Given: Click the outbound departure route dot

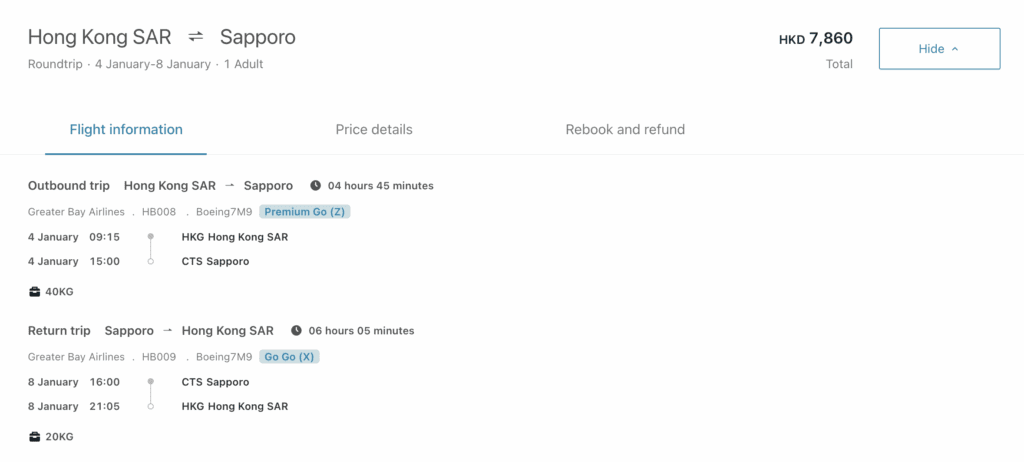Looking at the screenshot, I should click(150, 237).
